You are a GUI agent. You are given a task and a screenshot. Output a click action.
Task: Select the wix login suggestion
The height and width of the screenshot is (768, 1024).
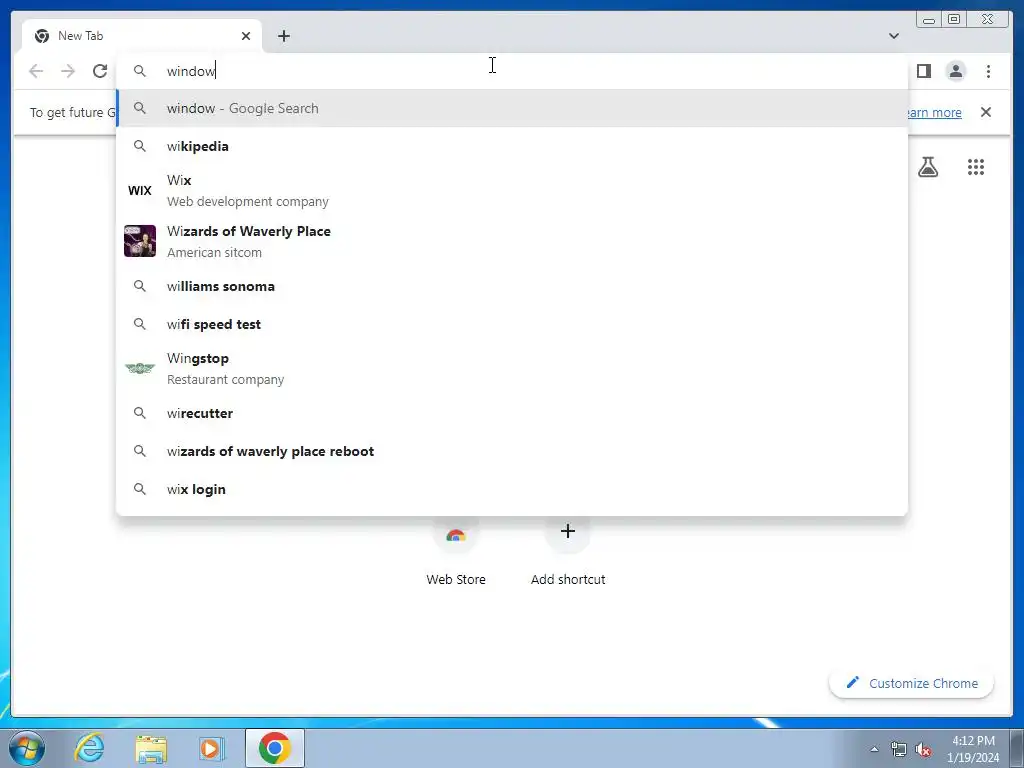512,488
